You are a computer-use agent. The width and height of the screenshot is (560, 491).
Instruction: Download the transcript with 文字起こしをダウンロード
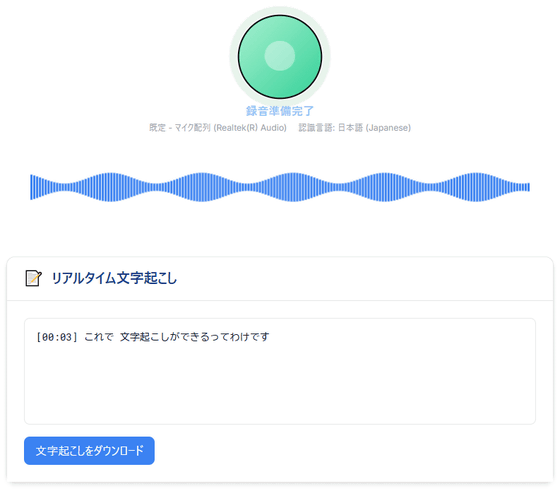point(89,451)
